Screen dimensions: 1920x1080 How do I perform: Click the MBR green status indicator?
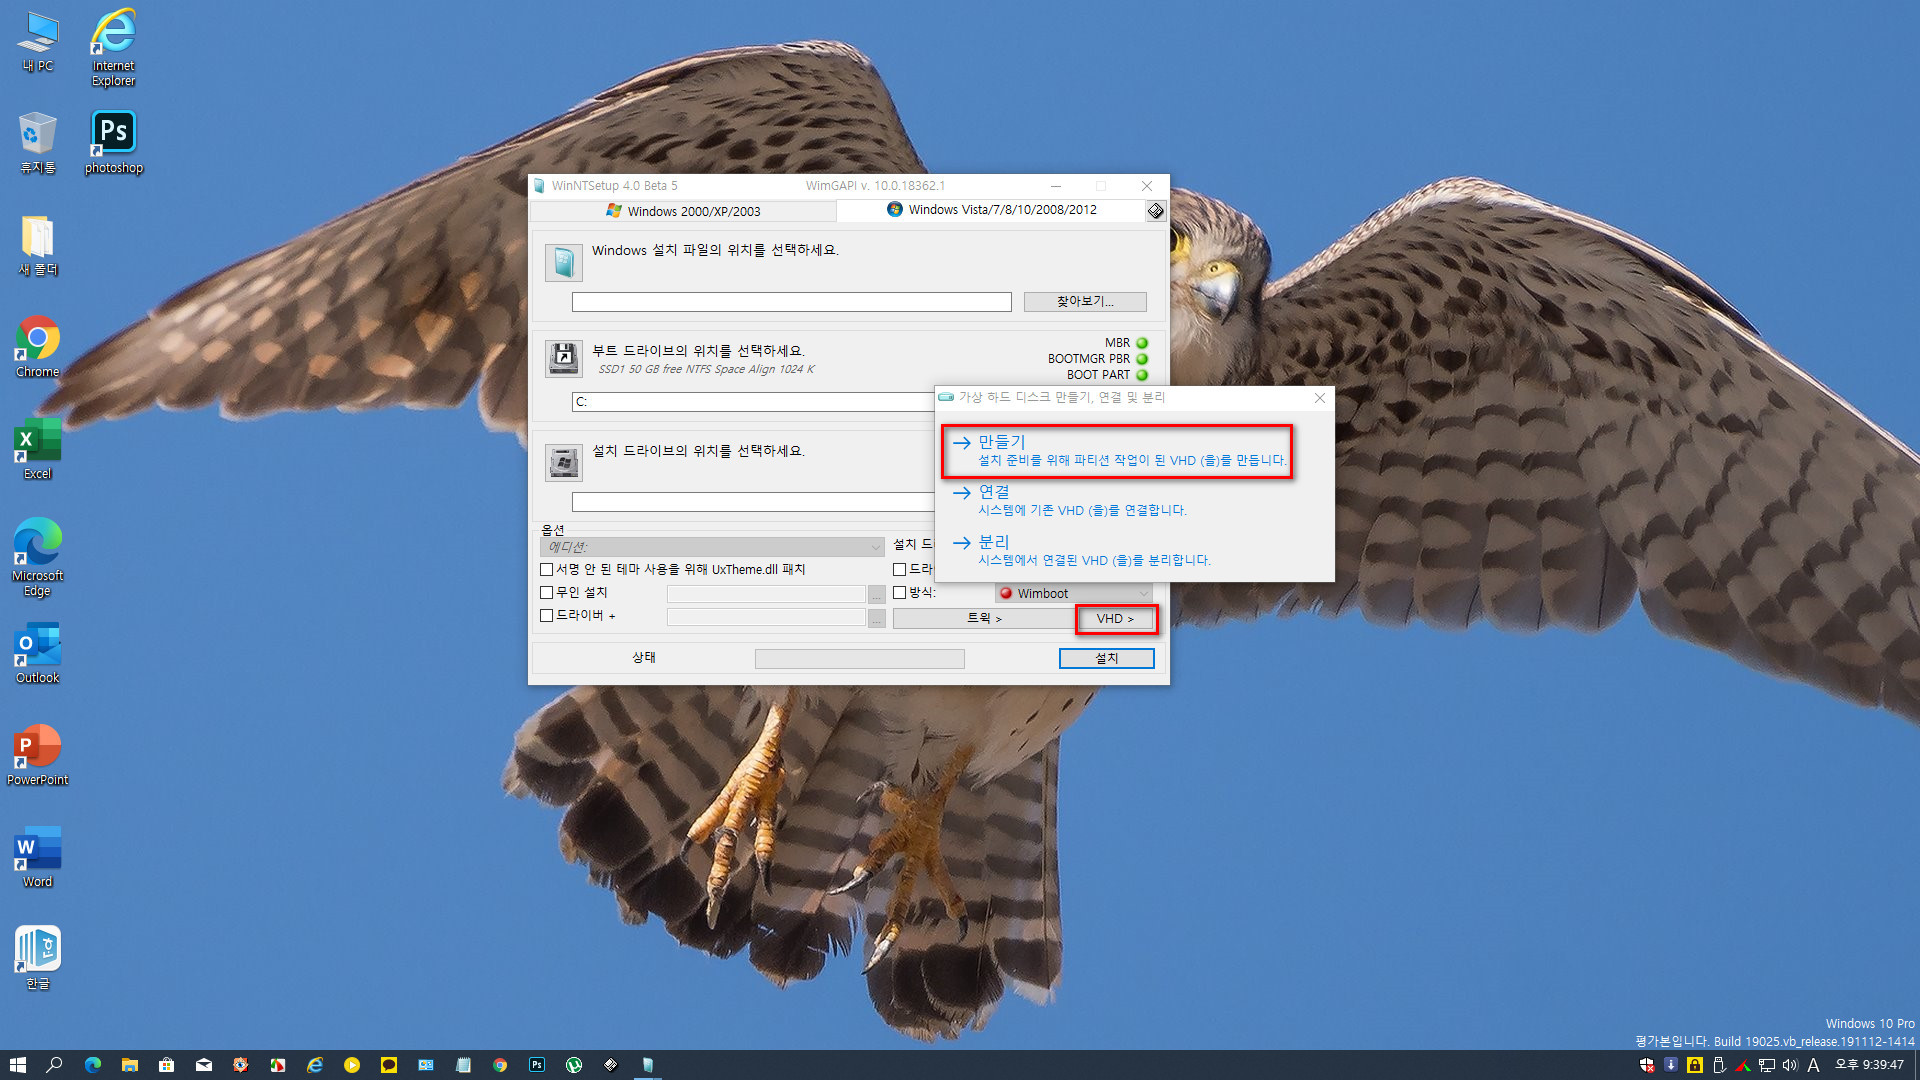tap(1142, 343)
